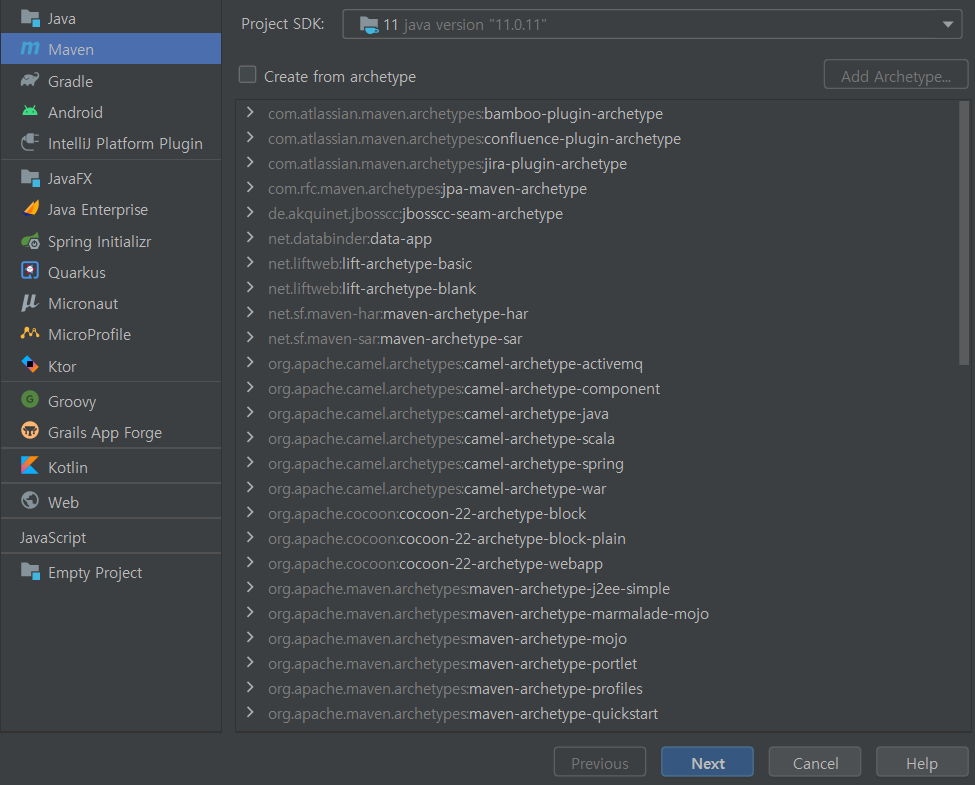Select camel-archetype-scala row

point(598,439)
